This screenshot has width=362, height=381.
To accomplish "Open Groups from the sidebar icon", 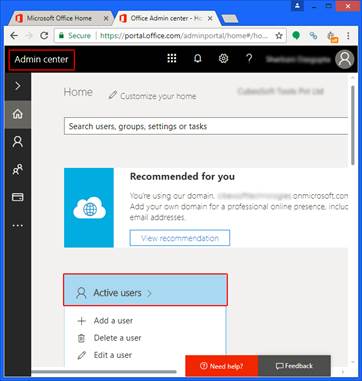I will 18,169.
